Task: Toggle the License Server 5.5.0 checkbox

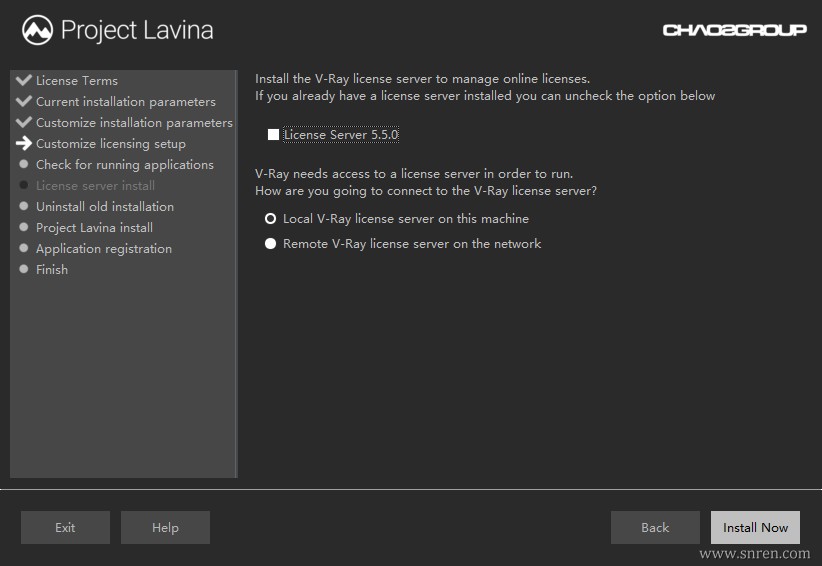Action: [273, 135]
